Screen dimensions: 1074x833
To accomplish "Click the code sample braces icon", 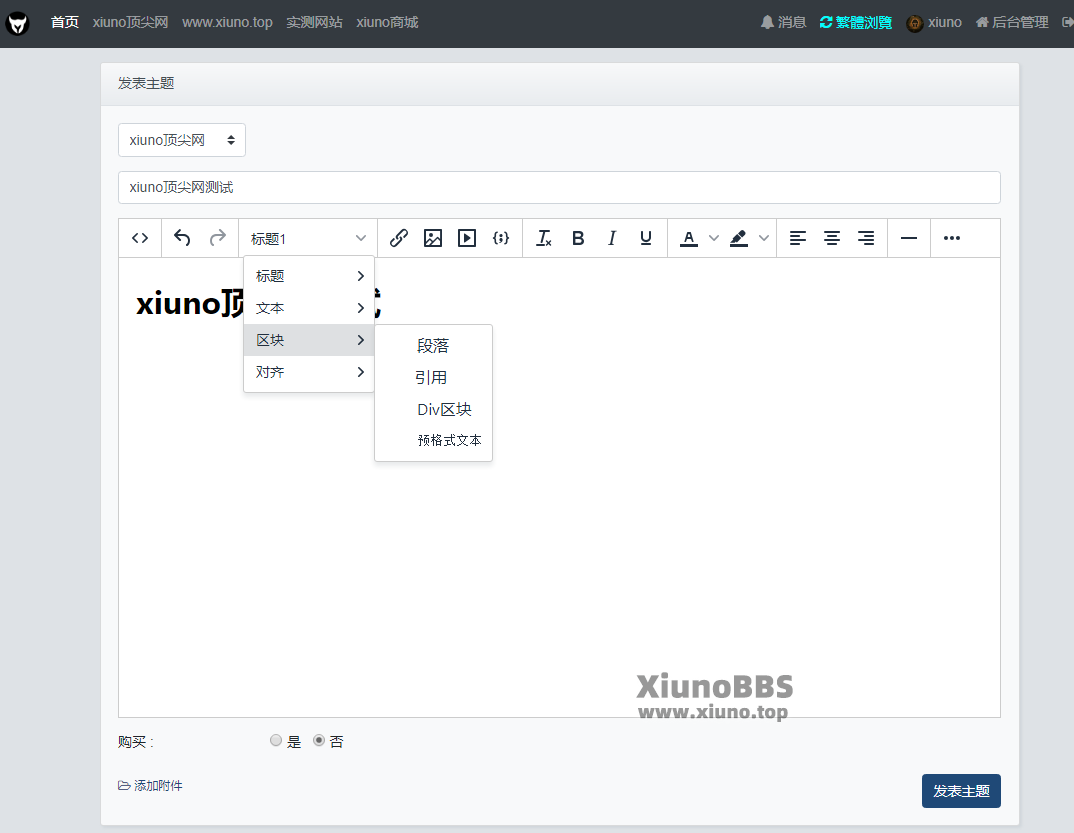I will [501, 238].
